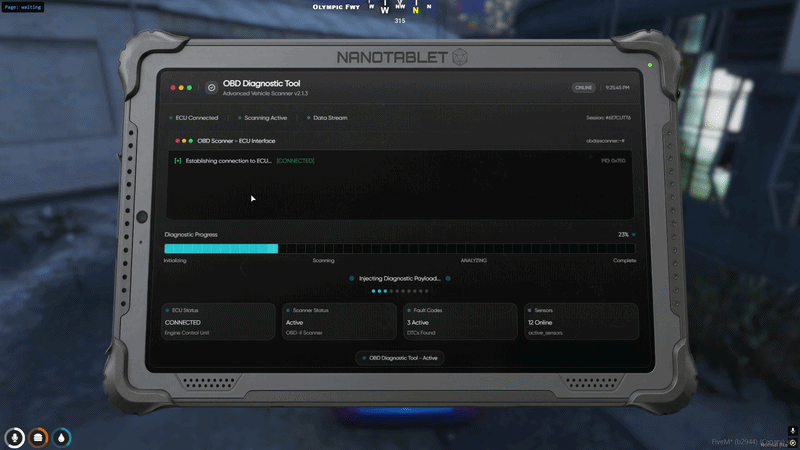Click the yellow dot in the main title bar
The image size is (800, 450).
click(181, 88)
